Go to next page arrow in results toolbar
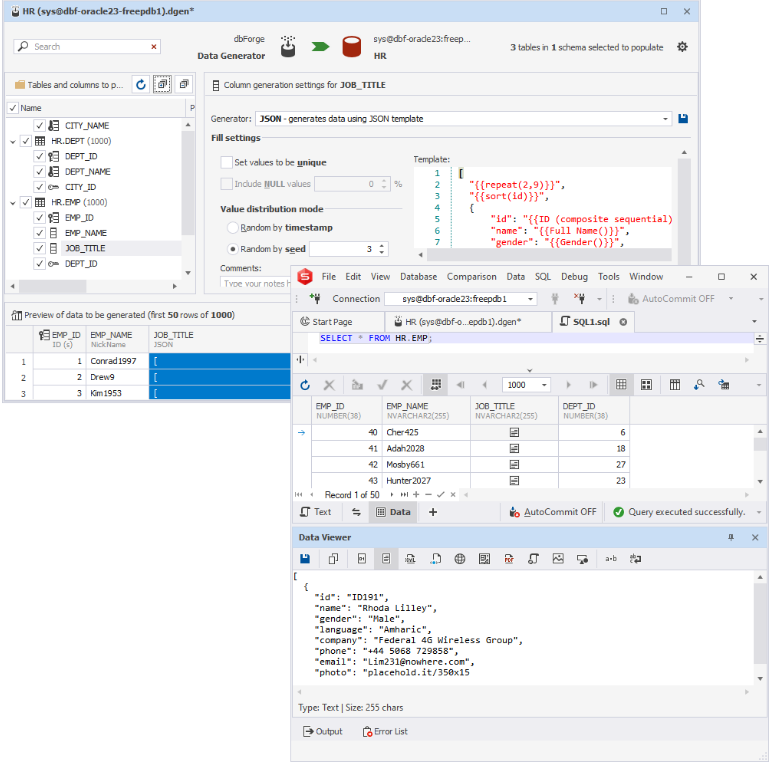The height and width of the screenshot is (768, 773). (568, 385)
